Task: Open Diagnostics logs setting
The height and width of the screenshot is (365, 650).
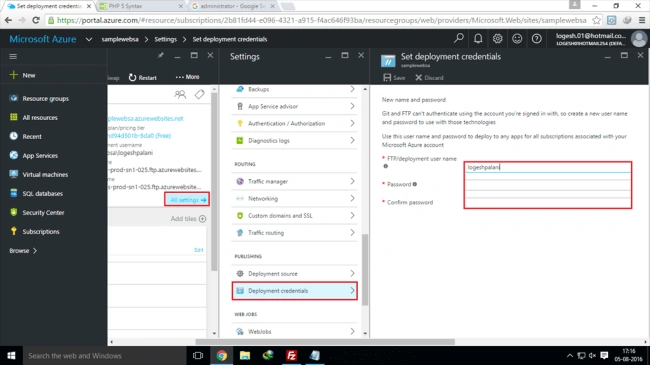Action: click(x=295, y=141)
